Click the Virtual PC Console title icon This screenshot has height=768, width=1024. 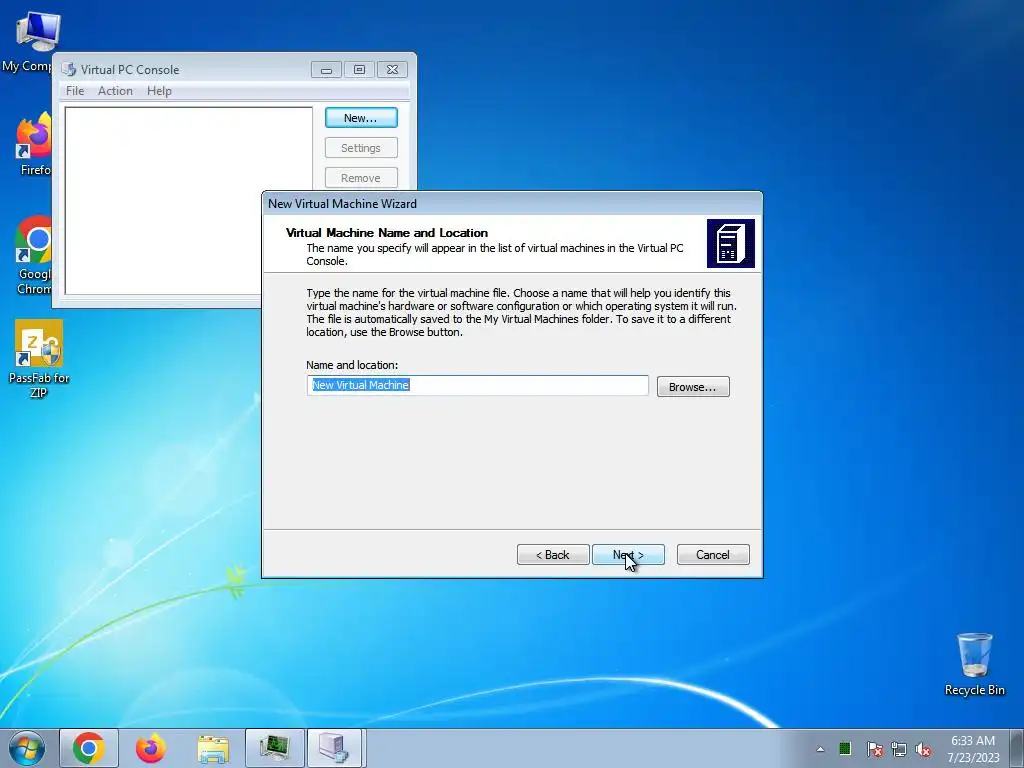click(x=68, y=69)
